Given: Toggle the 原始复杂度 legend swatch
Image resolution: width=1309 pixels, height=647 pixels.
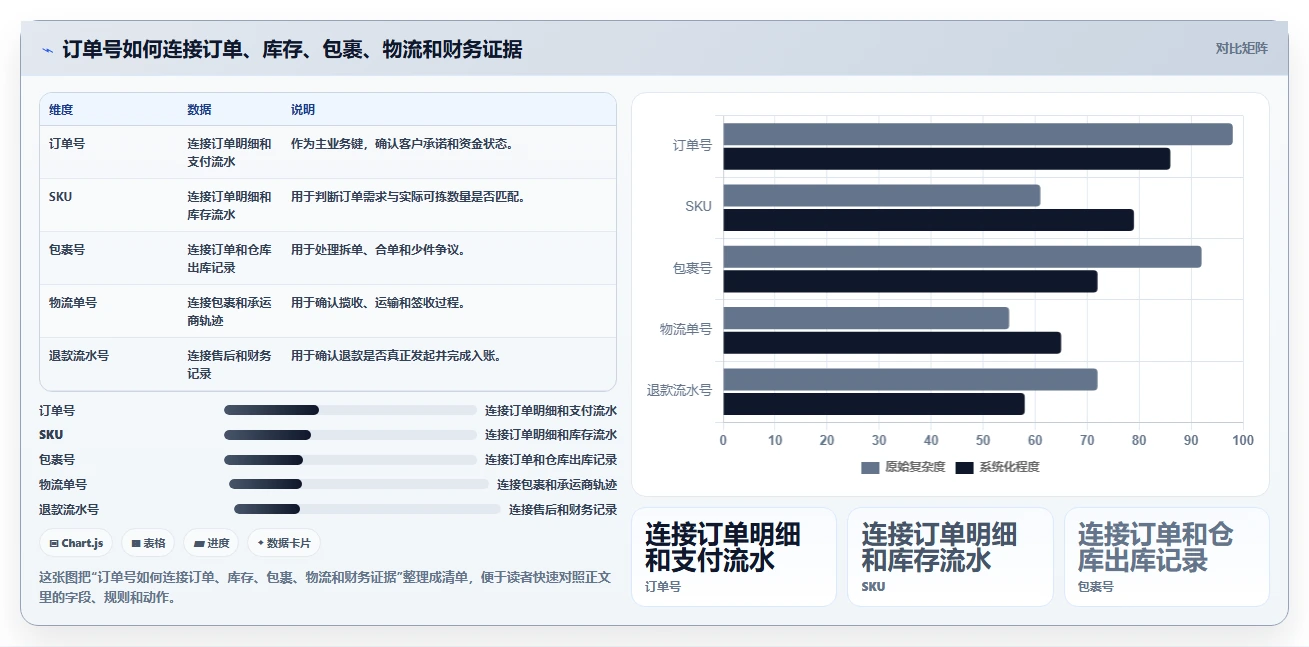Looking at the screenshot, I should [x=869, y=467].
